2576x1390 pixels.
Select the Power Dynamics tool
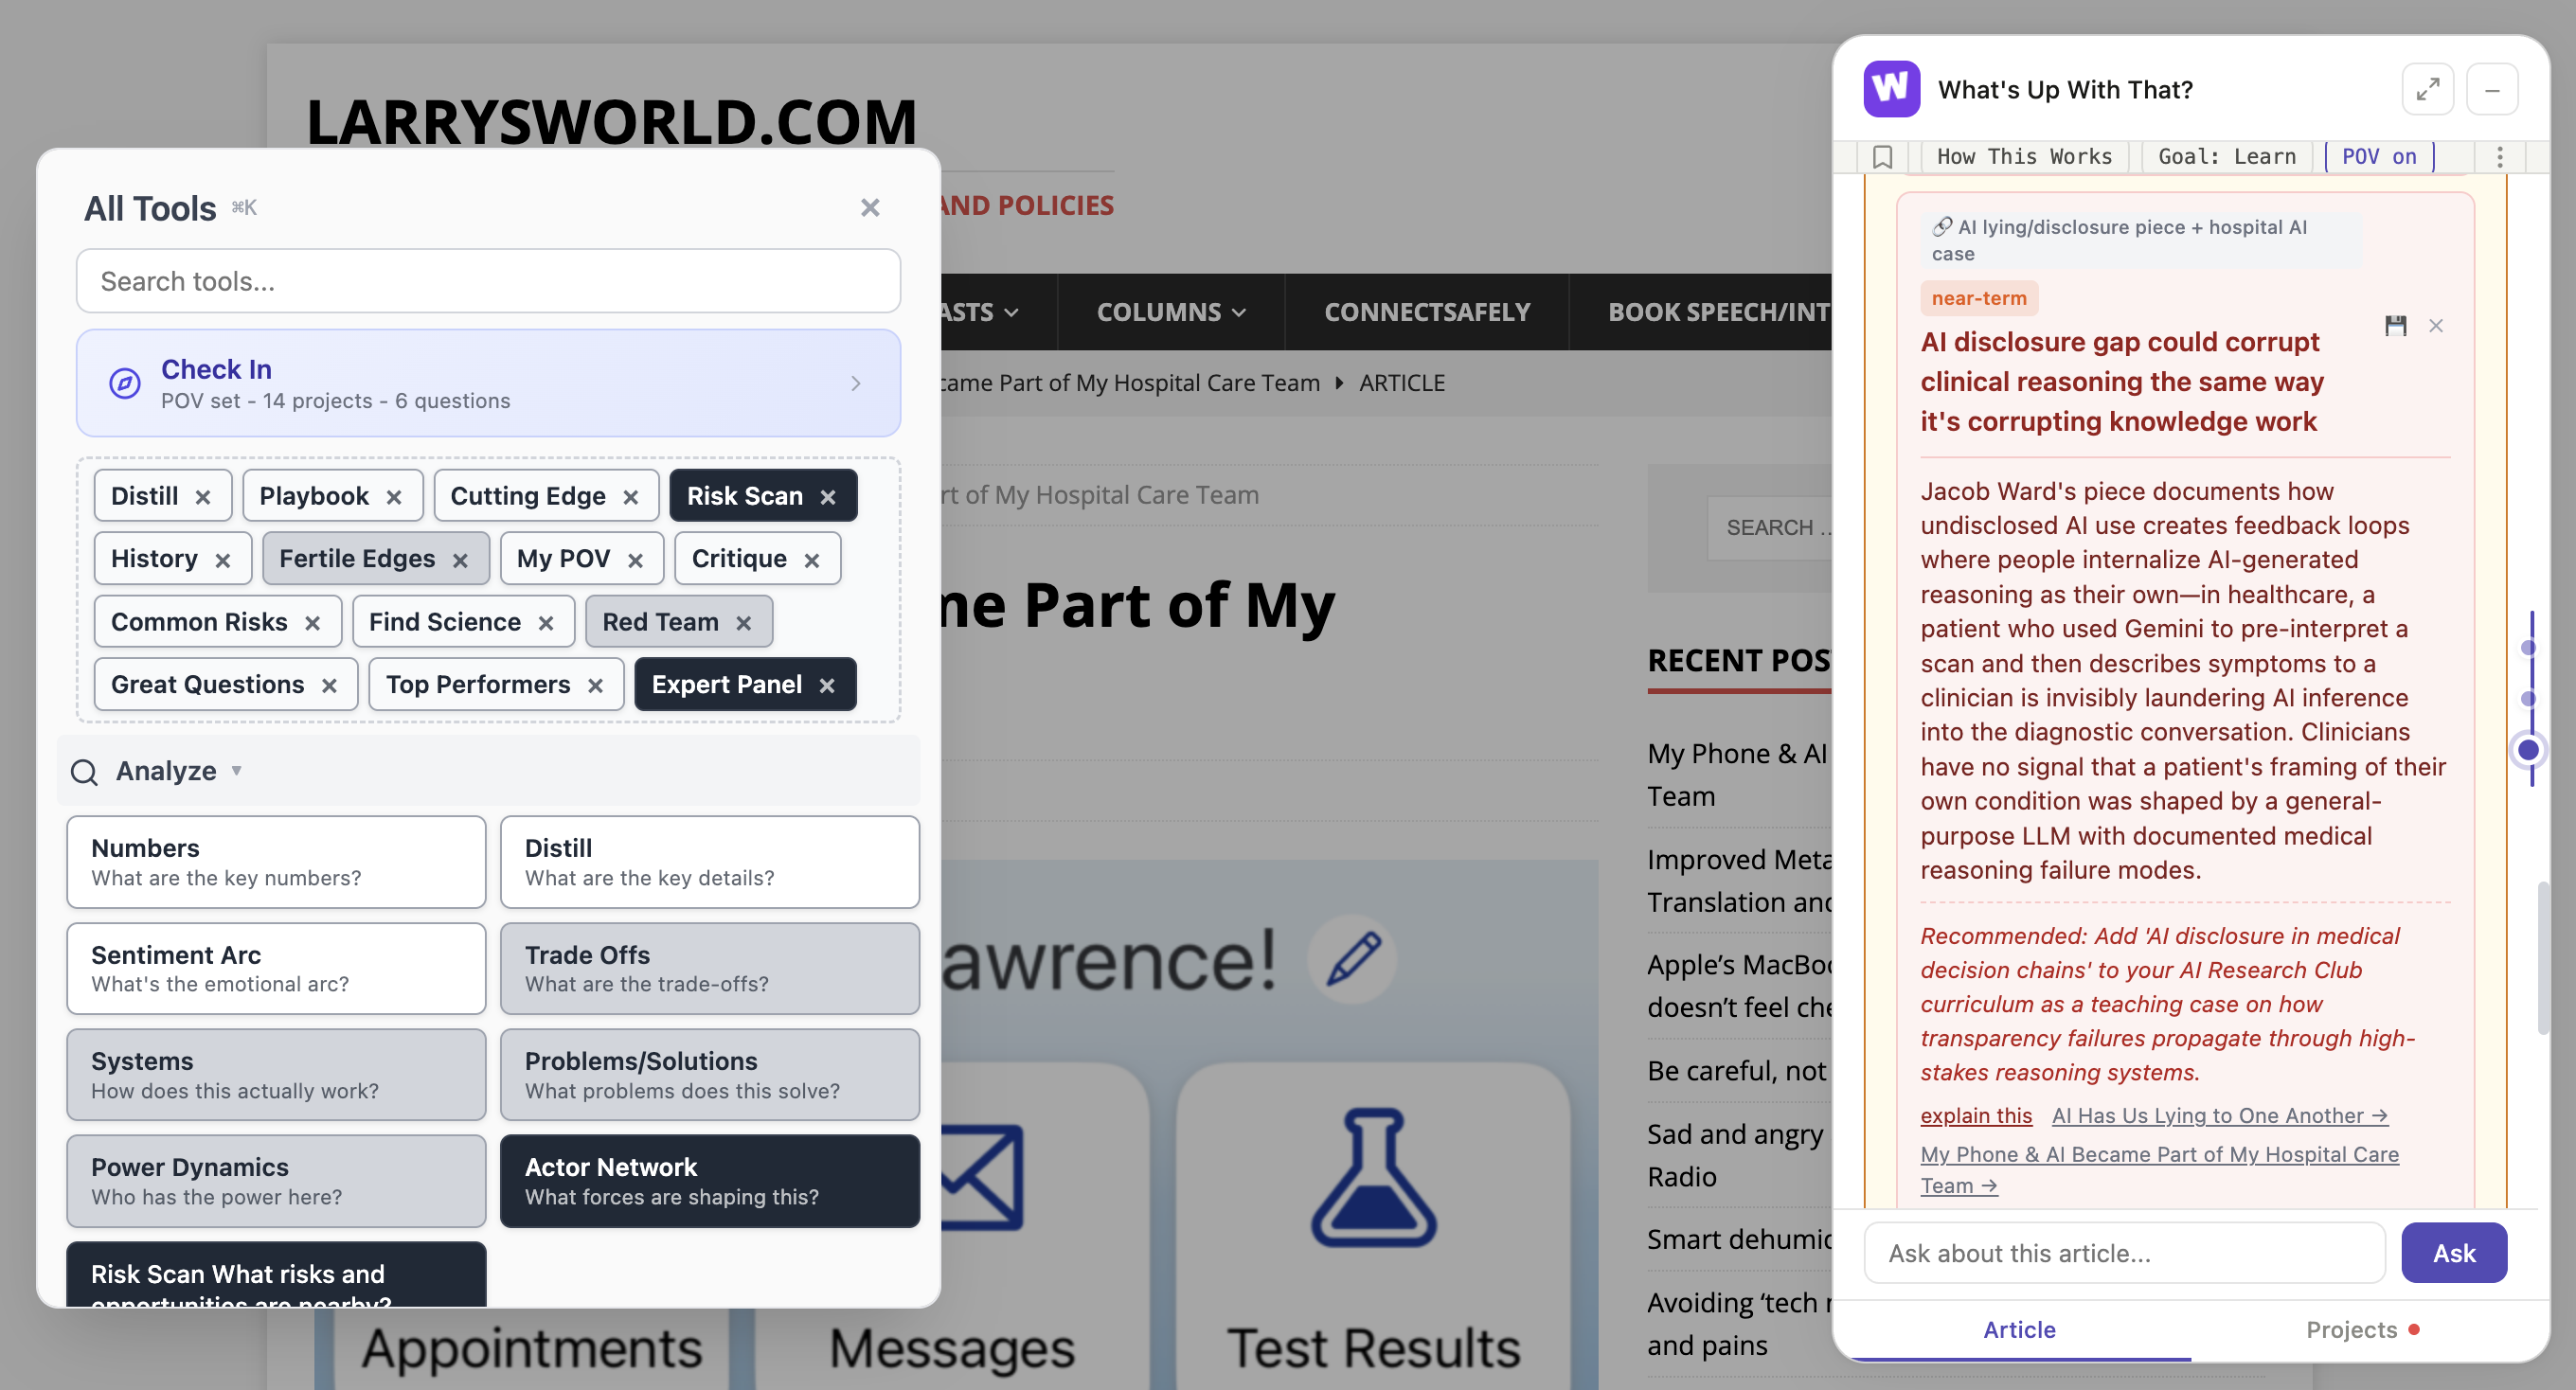(x=276, y=1181)
